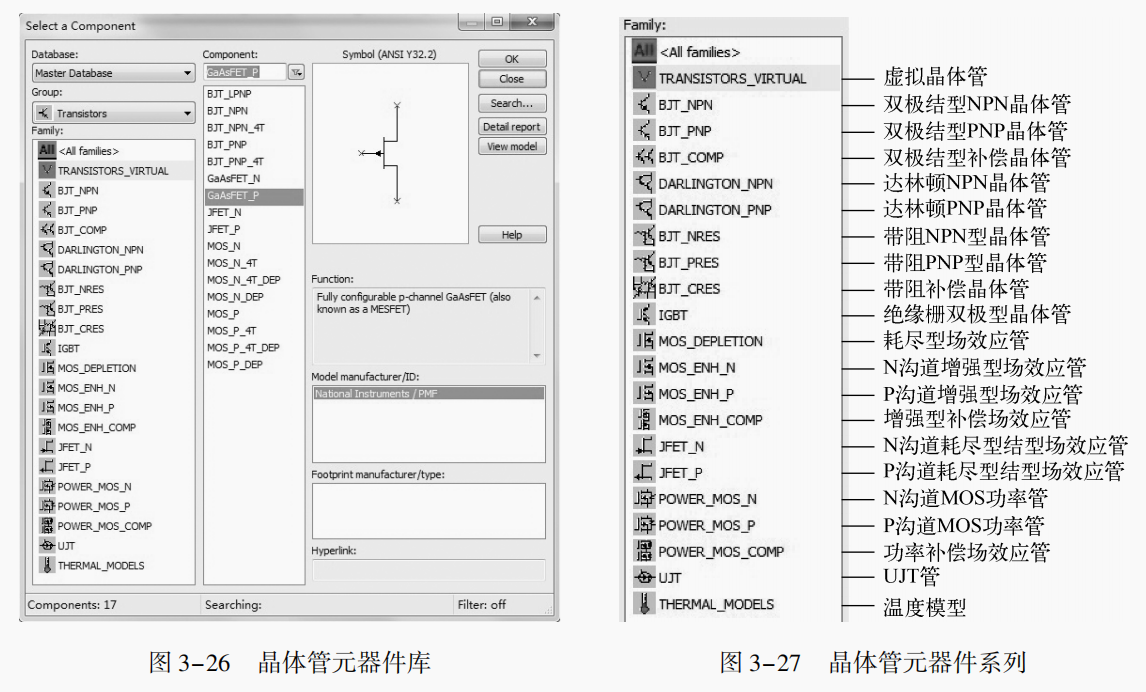Click Transistors group icon in Group combo box
1146x692 pixels.
point(44,113)
